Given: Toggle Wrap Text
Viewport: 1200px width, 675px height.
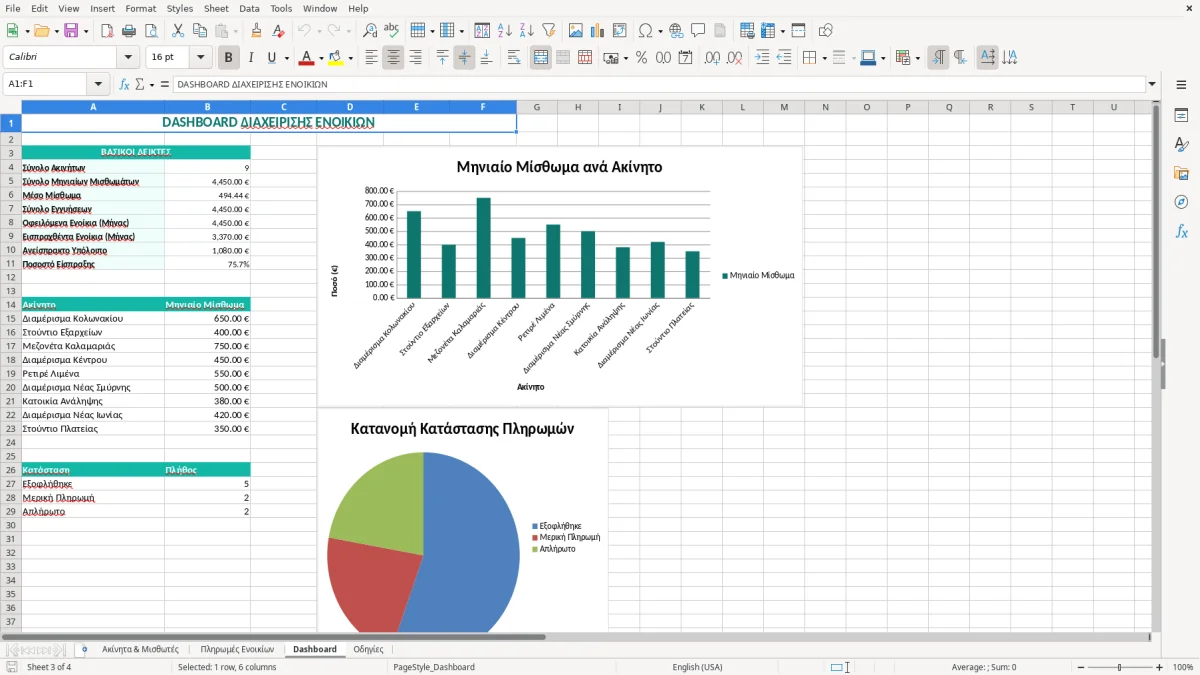Looking at the screenshot, I should click(514, 58).
